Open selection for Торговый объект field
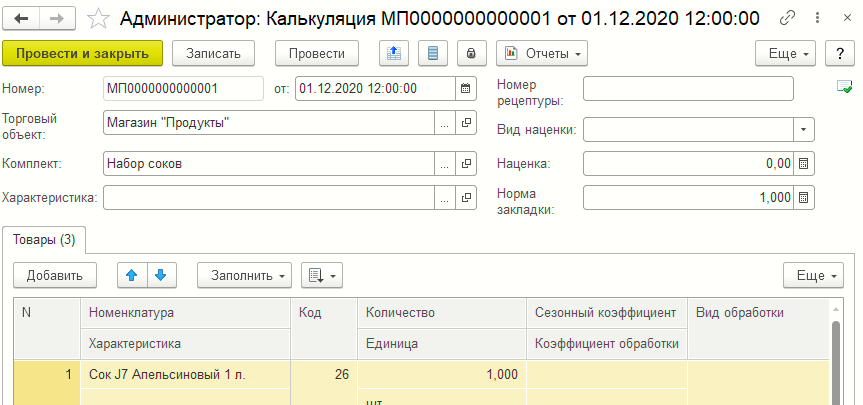Viewport: 863px width, 405px height. (444, 123)
